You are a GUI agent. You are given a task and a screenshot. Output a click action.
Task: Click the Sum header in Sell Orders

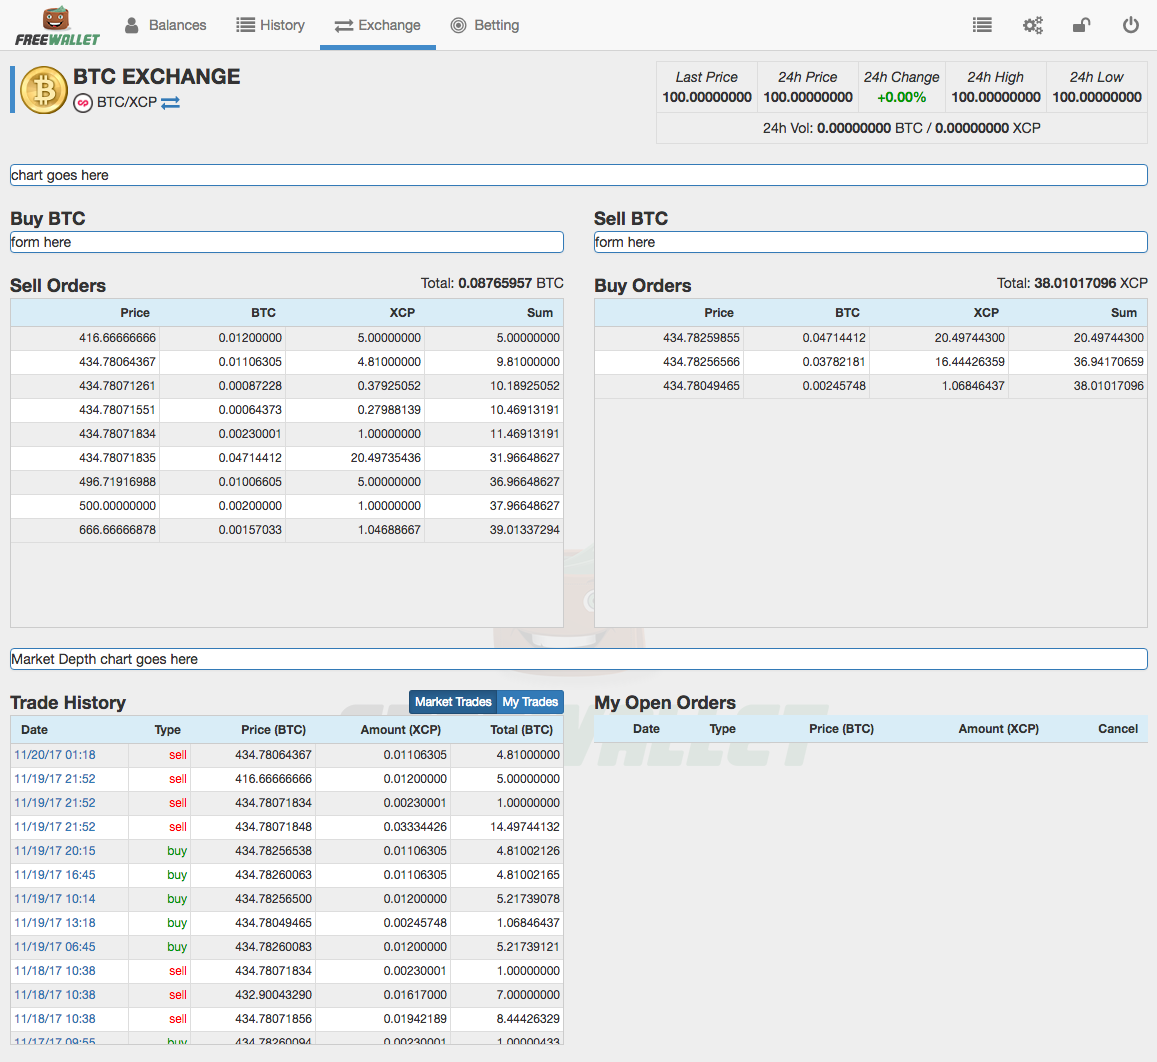(x=539, y=313)
